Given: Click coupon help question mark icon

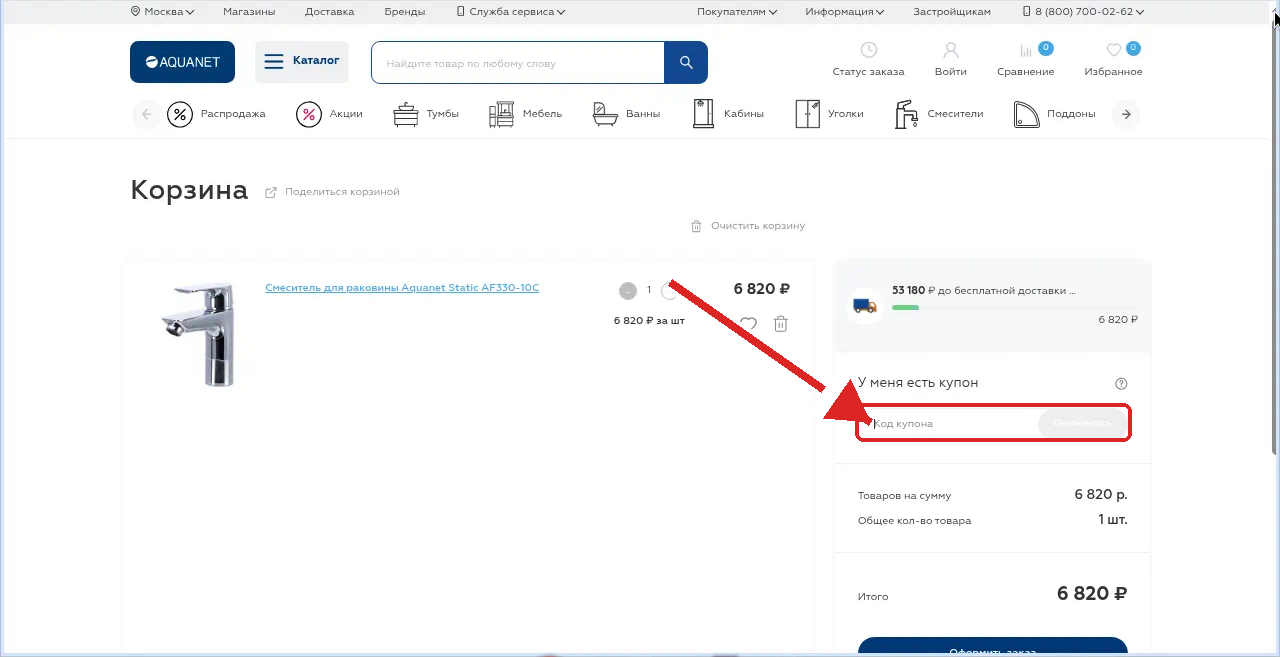Looking at the screenshot, I should click(x=1121, y=383).
